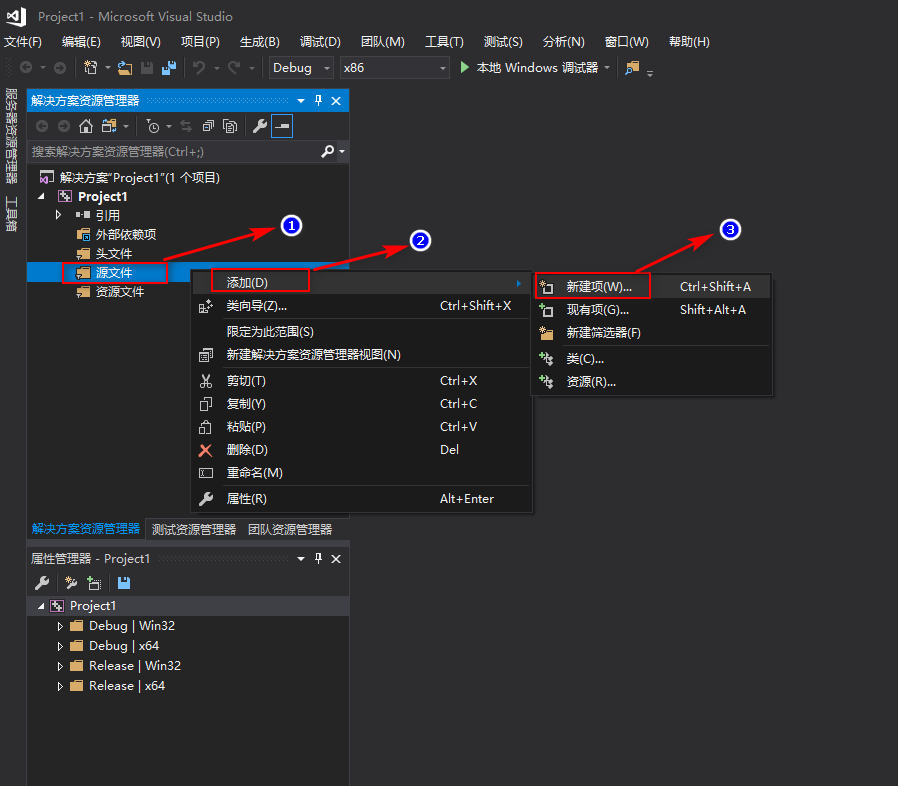This screenshot has height=786, width=898.
Task: Click the Home icon in Solution Explorer toolbar
Action: click(86, 126)
